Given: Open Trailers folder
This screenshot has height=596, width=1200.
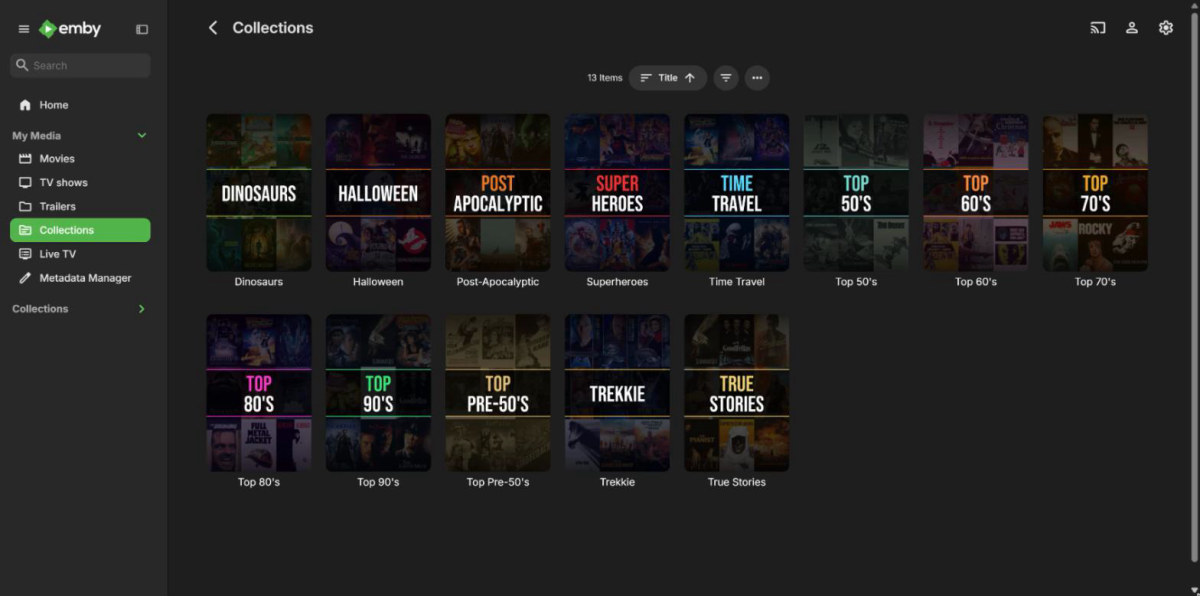Looking at the screenshot, I should click(x=80, y=206).
